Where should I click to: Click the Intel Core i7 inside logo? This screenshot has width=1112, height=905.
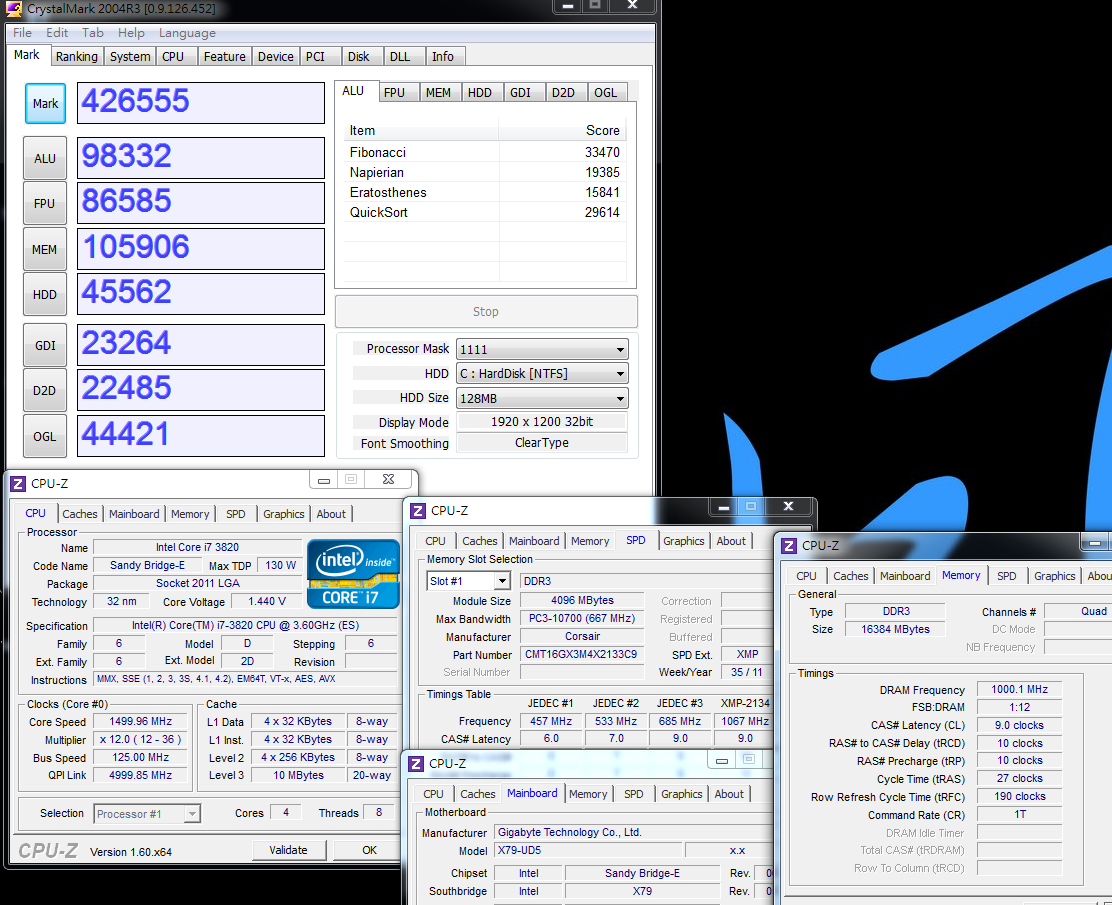pos(353,574)
